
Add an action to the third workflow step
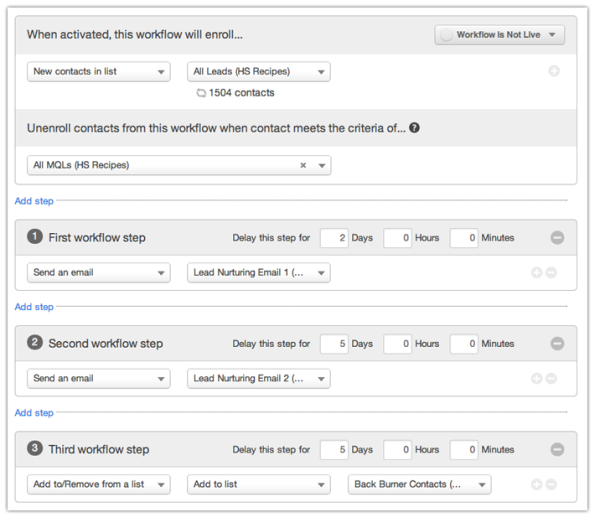point(537,485)
